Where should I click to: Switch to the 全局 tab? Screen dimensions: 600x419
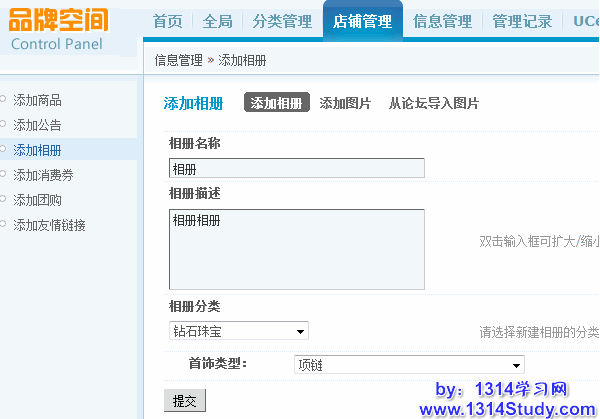click(x=217, y=21)
